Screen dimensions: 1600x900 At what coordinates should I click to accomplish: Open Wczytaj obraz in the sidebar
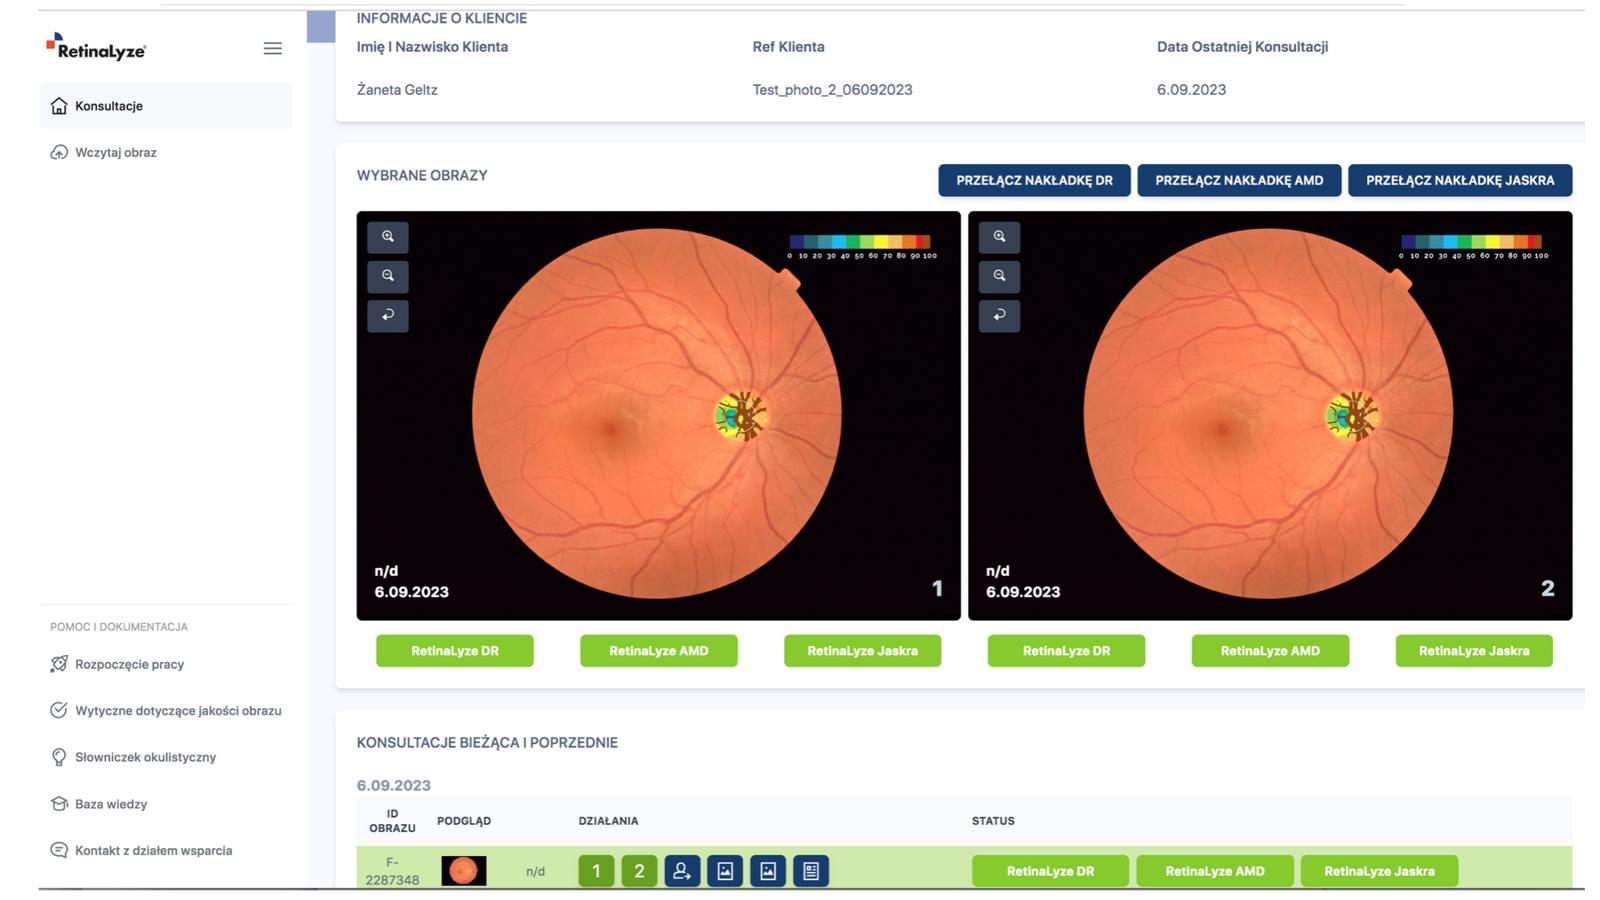click(x=116, y=153)
